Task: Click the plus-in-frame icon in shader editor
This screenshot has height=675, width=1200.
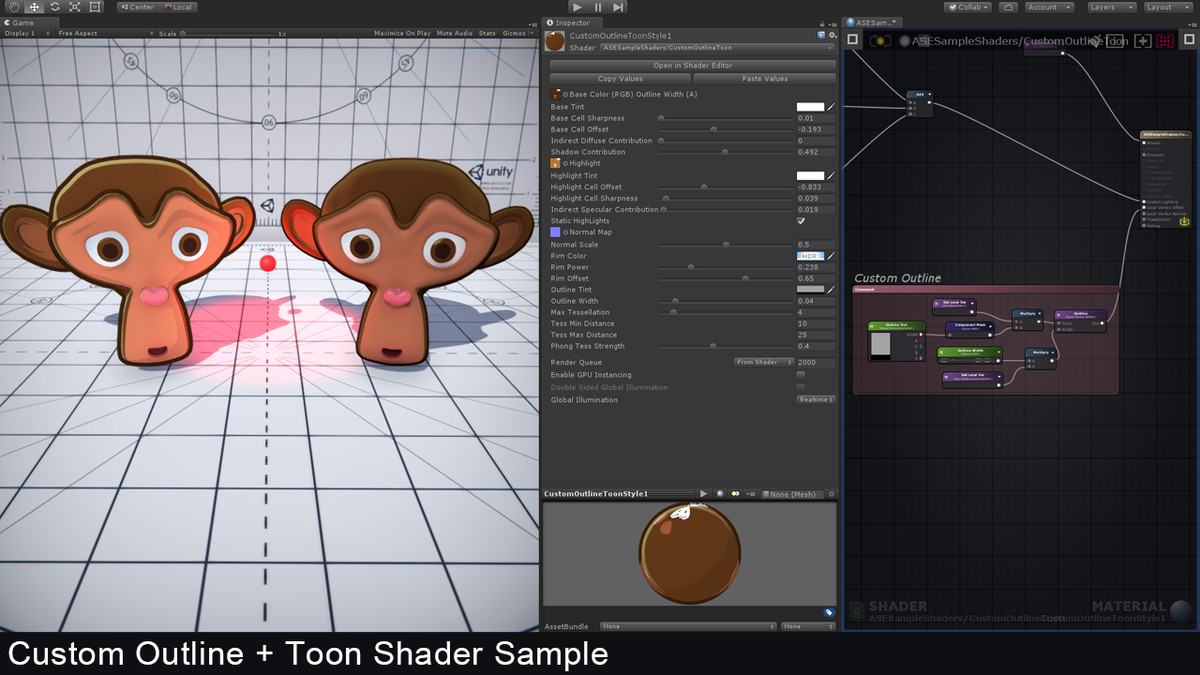Action: [x=1142, y=41]
